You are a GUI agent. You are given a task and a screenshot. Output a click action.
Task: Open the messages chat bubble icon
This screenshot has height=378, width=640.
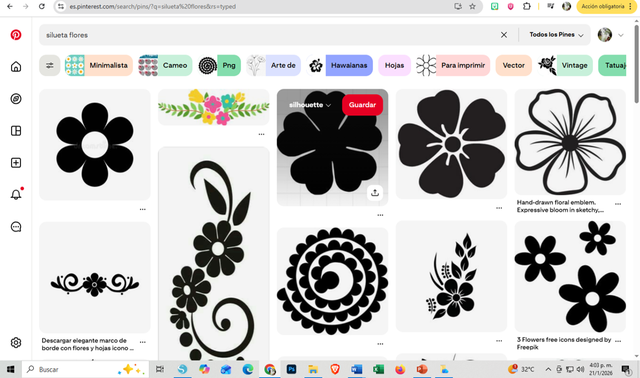click(x=16, y=227)
